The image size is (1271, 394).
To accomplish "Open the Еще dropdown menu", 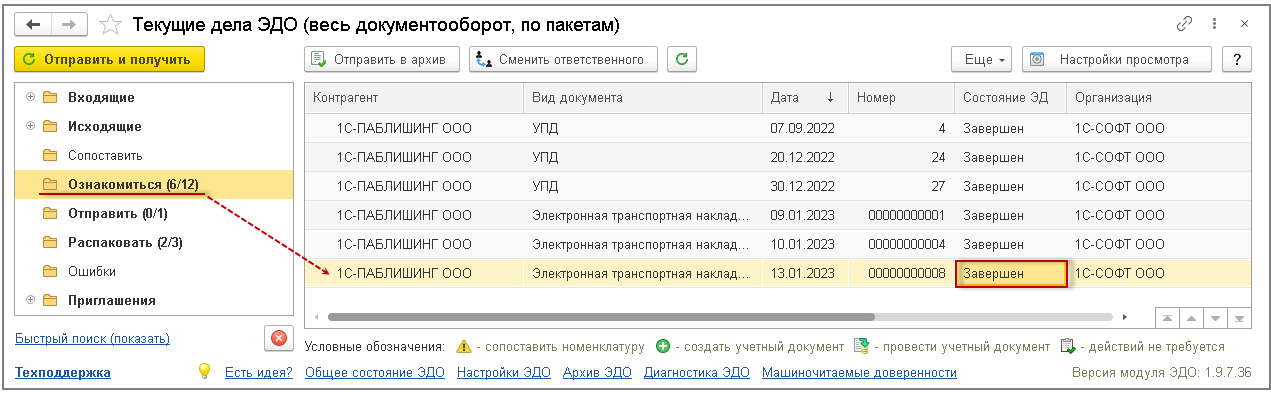I will (982, 59).
